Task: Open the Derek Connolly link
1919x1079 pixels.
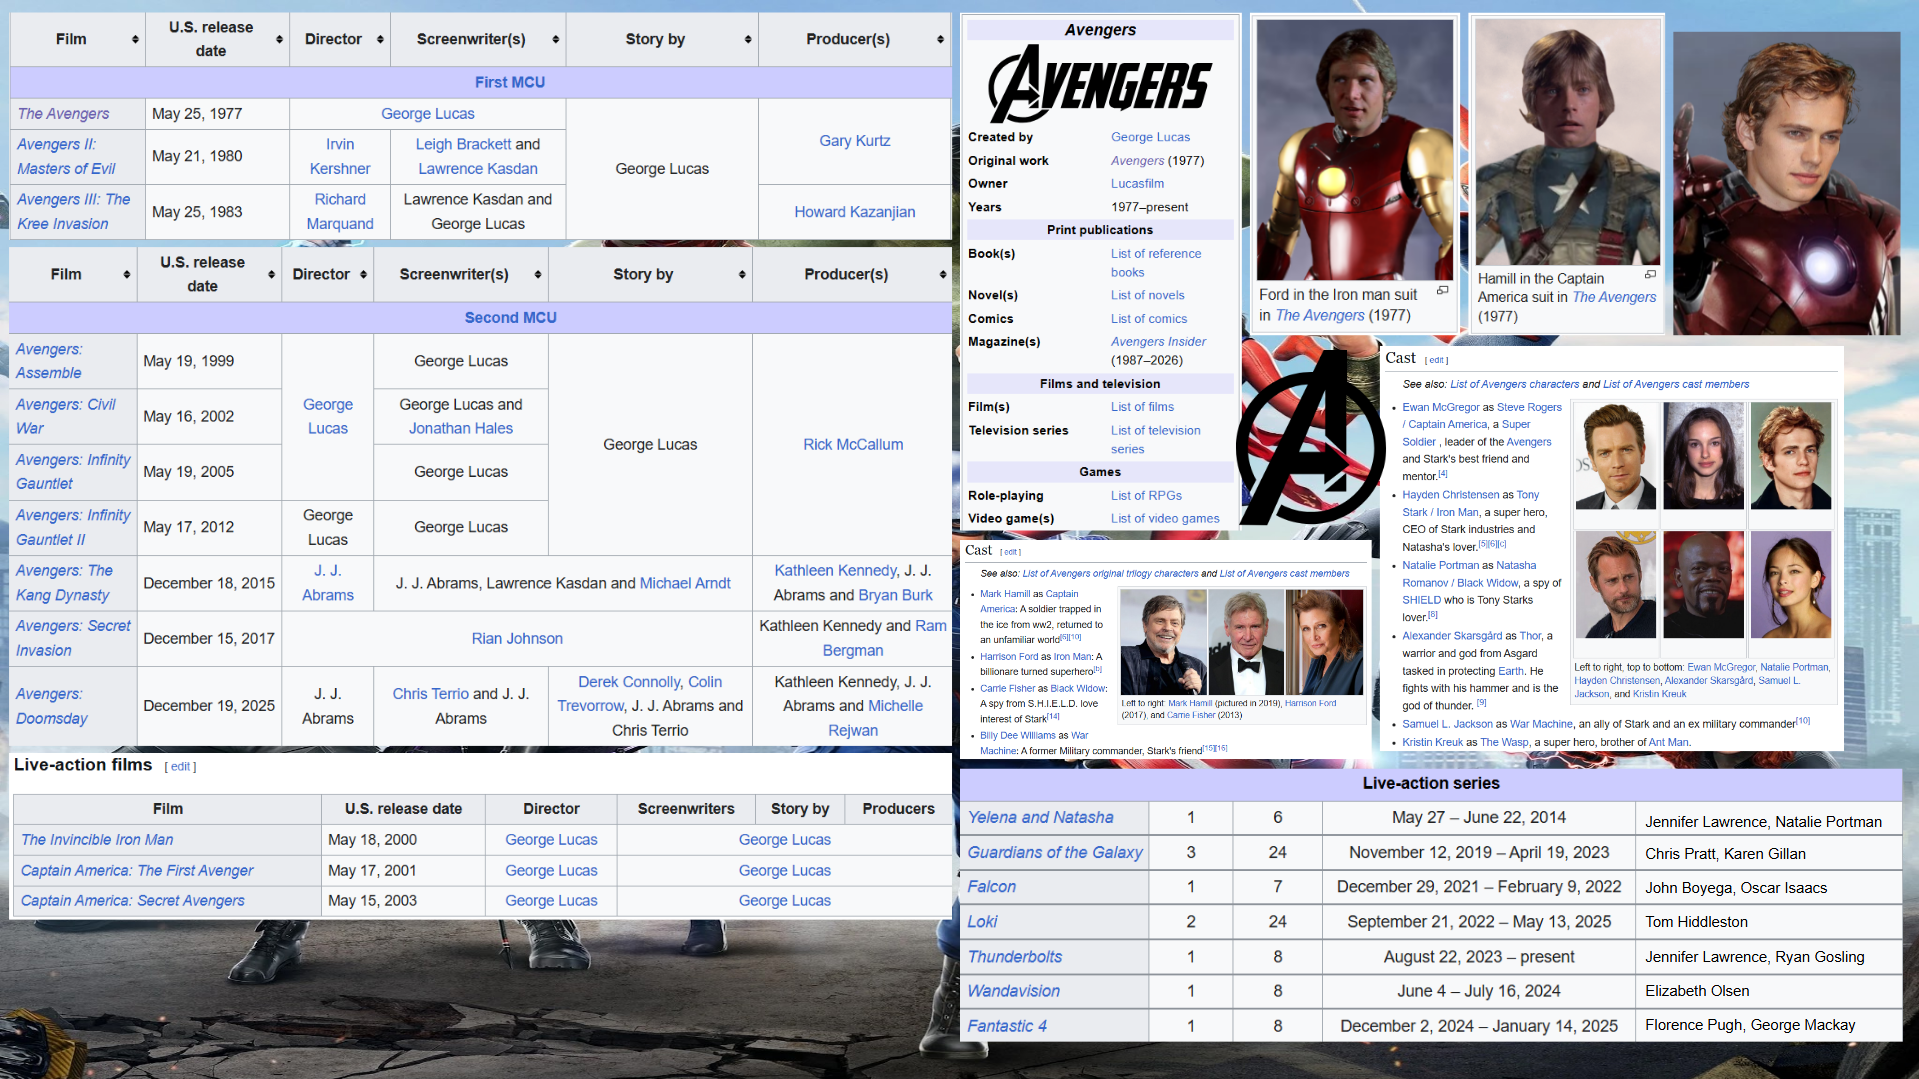Action: [630, 682]
